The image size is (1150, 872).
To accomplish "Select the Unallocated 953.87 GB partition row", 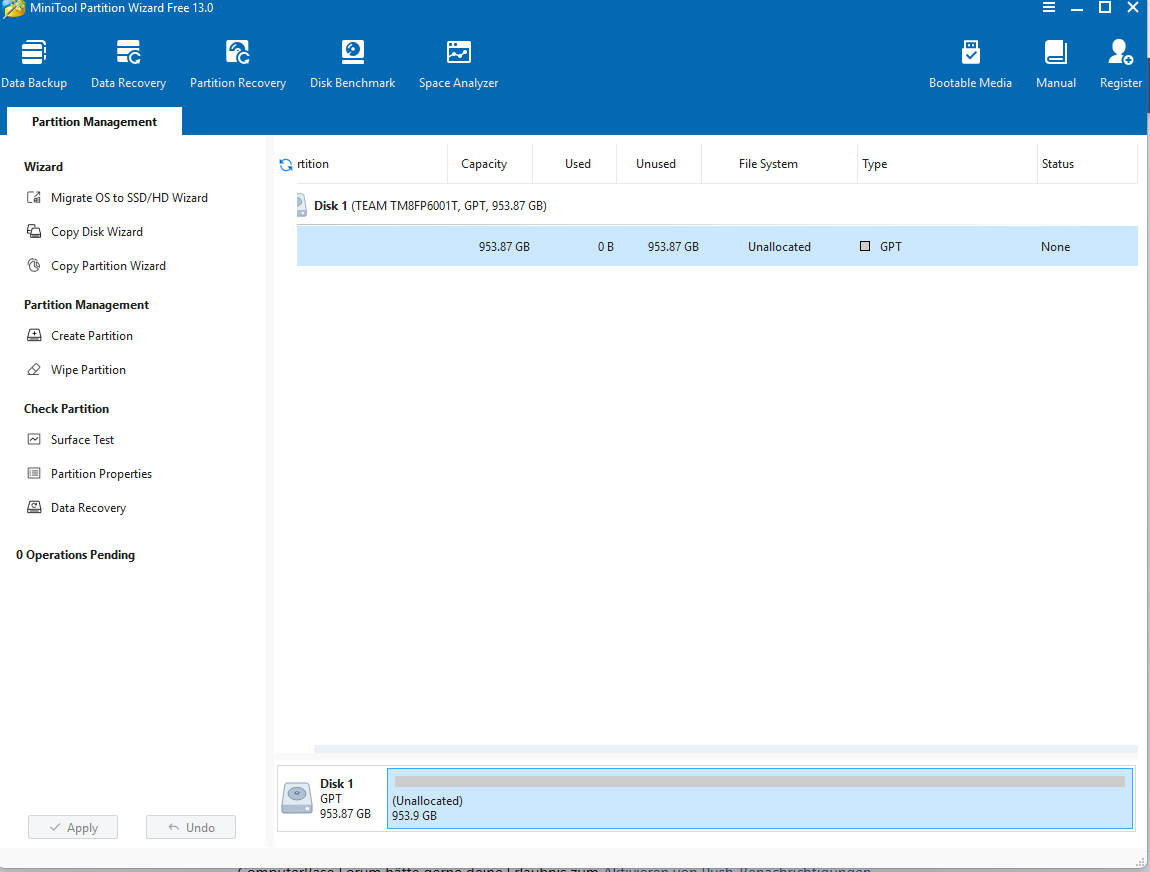I will pos(717,246).
